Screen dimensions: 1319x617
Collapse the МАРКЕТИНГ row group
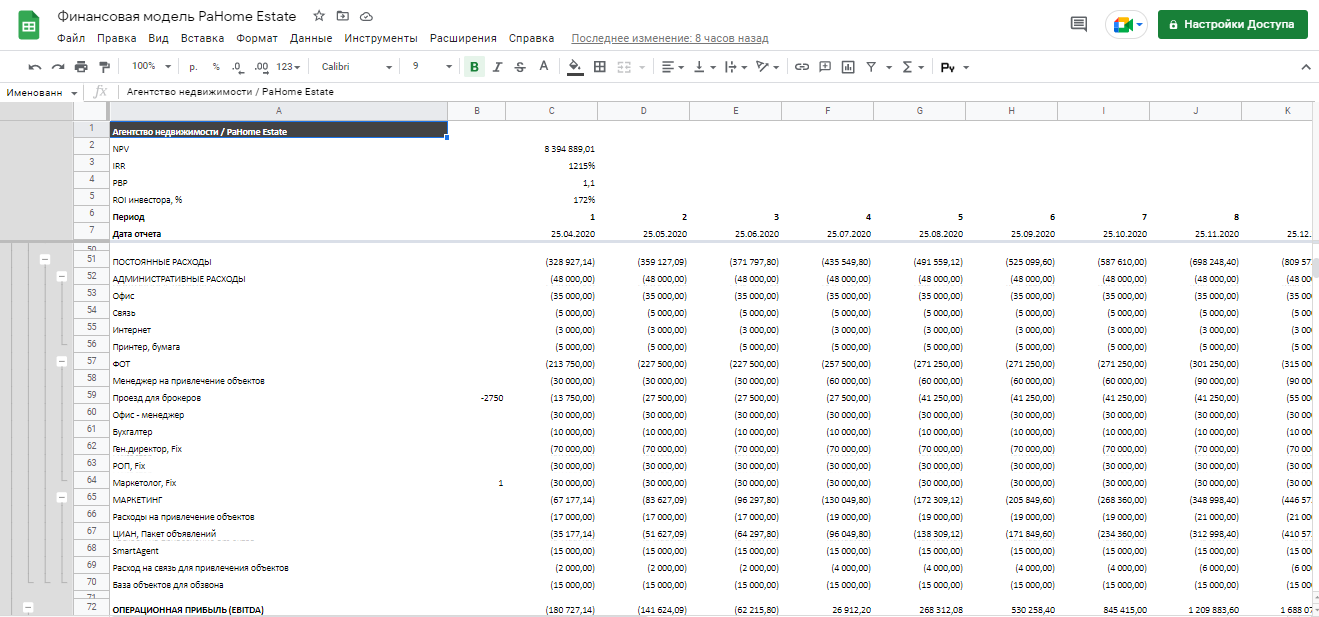point(61,497)
